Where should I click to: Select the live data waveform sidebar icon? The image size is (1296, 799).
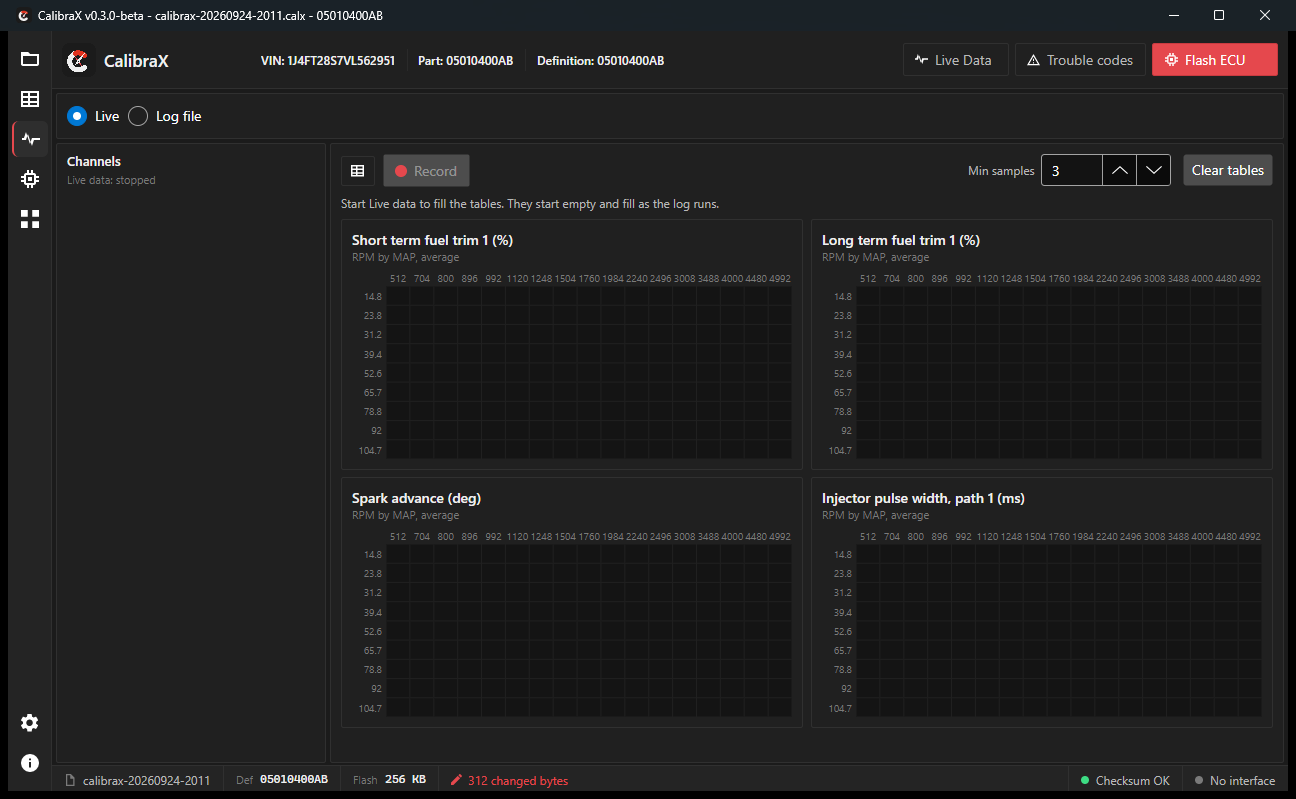point(30,139)
